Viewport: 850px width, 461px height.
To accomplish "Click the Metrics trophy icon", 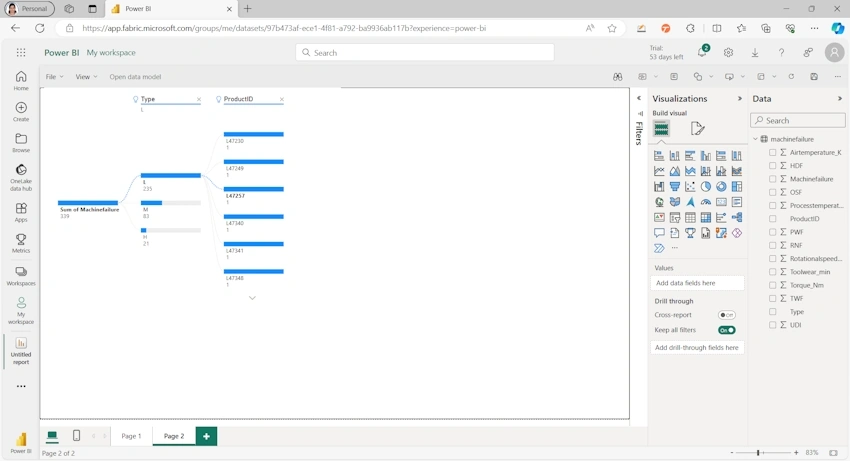I will coord(21,239).
